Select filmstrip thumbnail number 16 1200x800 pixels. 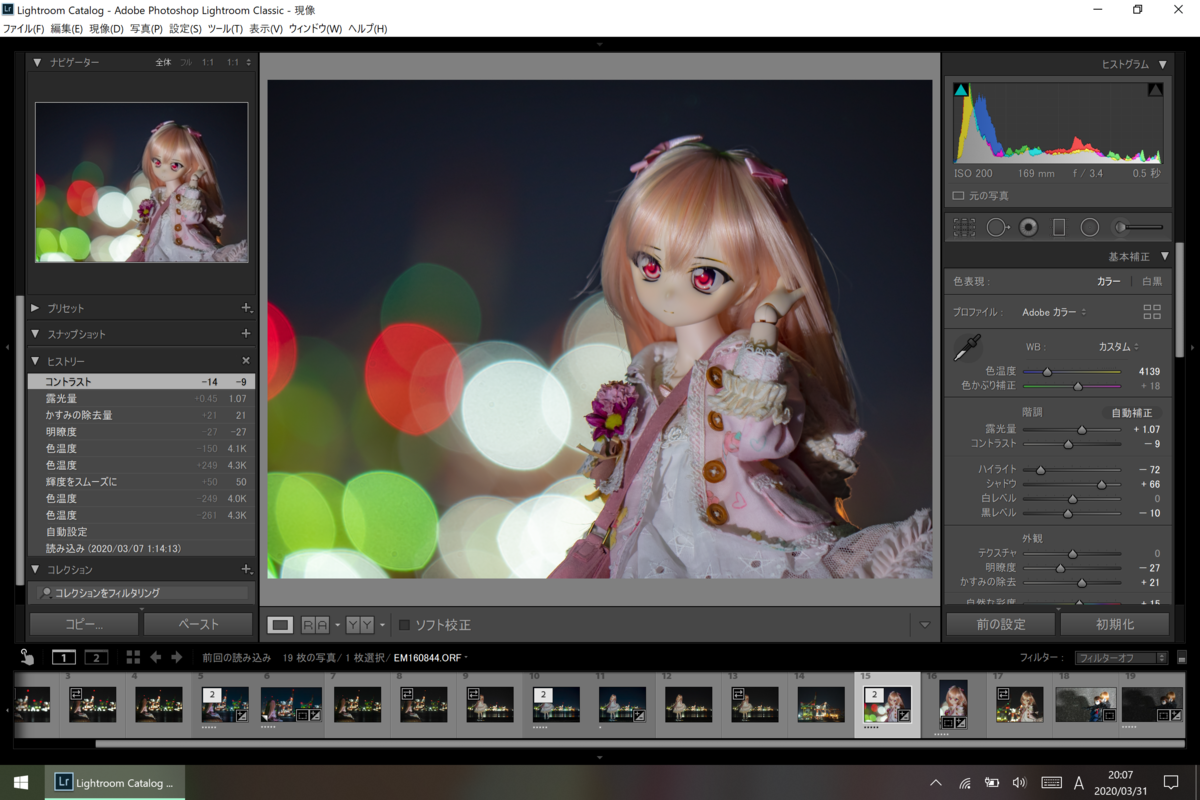pos(953,704)
